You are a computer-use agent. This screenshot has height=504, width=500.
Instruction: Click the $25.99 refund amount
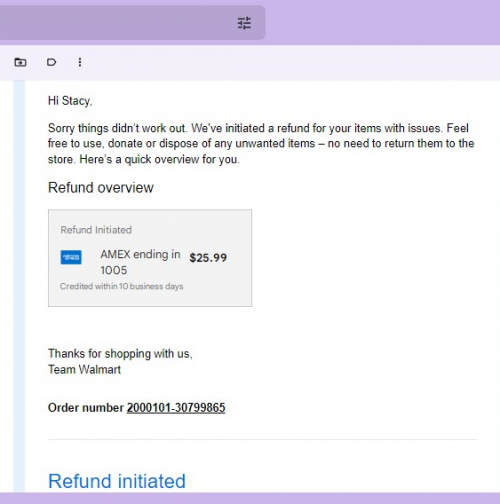(x=208, y=258)
